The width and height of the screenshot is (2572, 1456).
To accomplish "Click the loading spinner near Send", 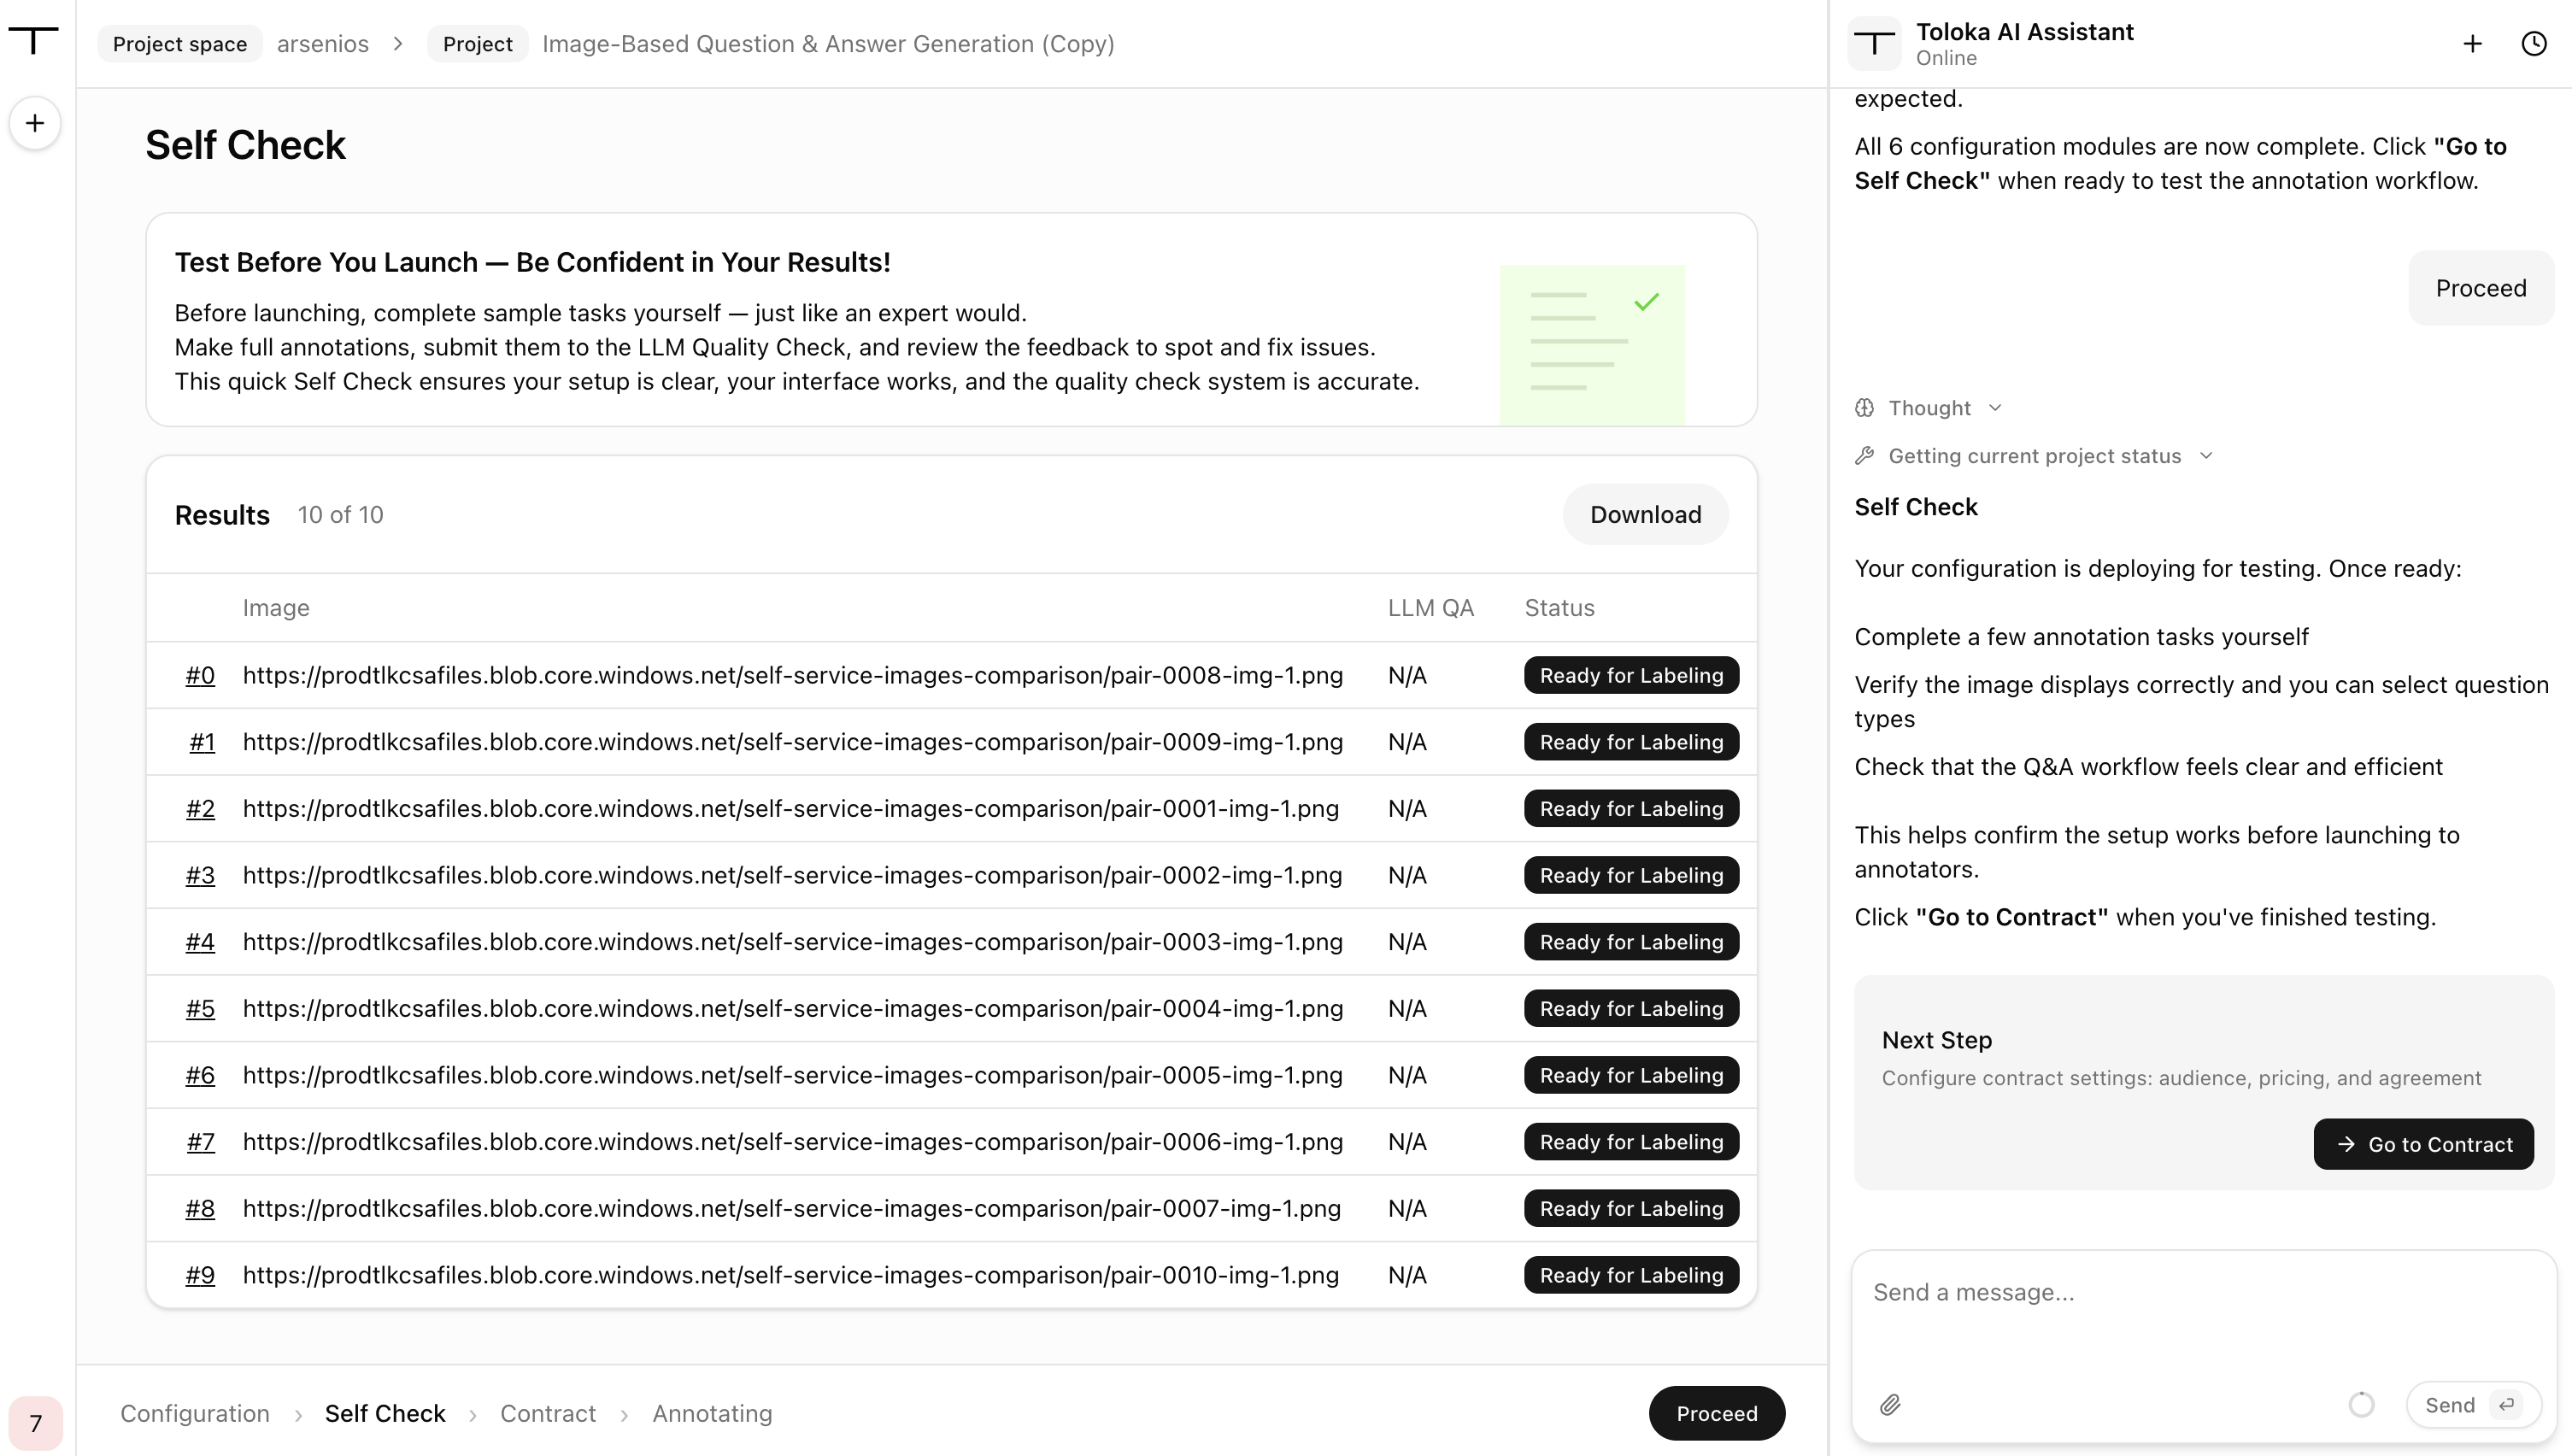I will (2361, 1405).
